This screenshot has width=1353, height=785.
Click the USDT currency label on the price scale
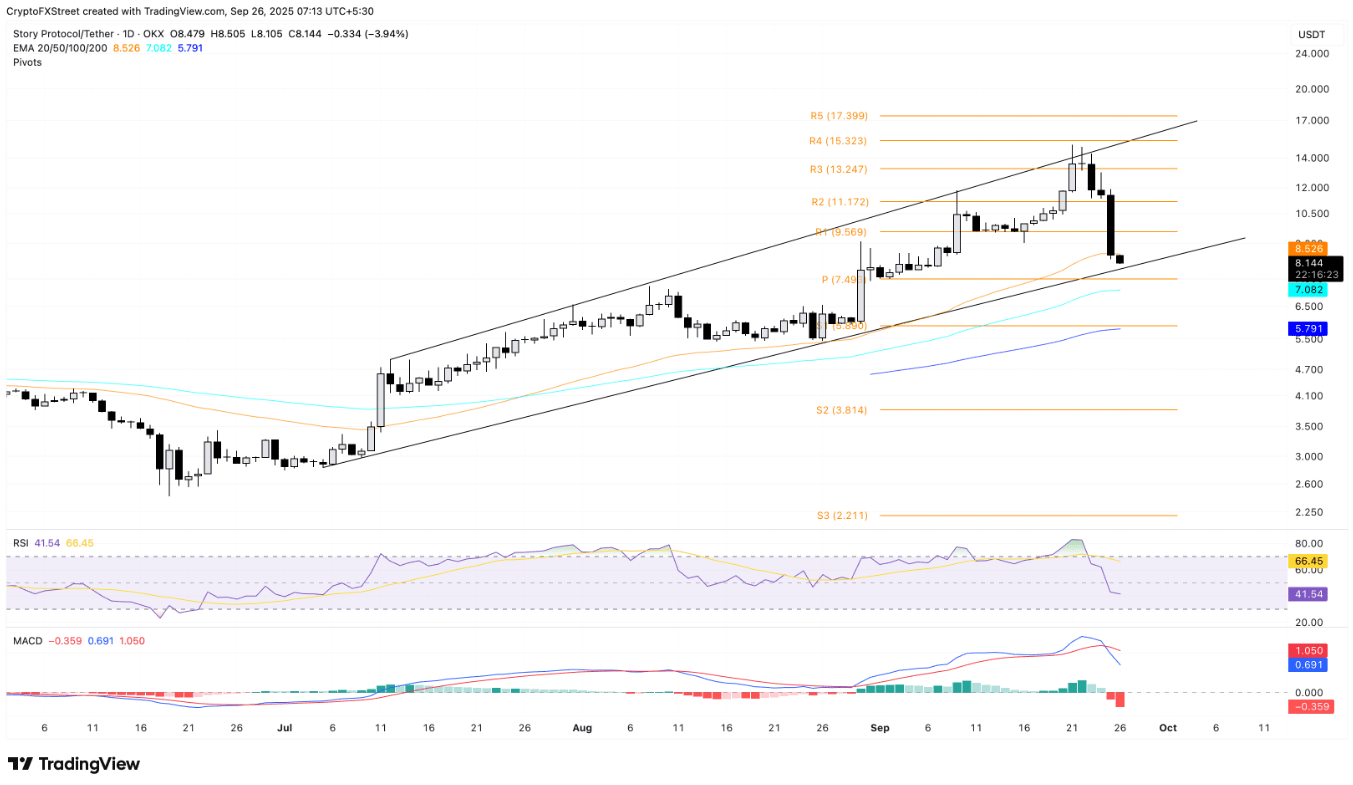point(1312,33)
